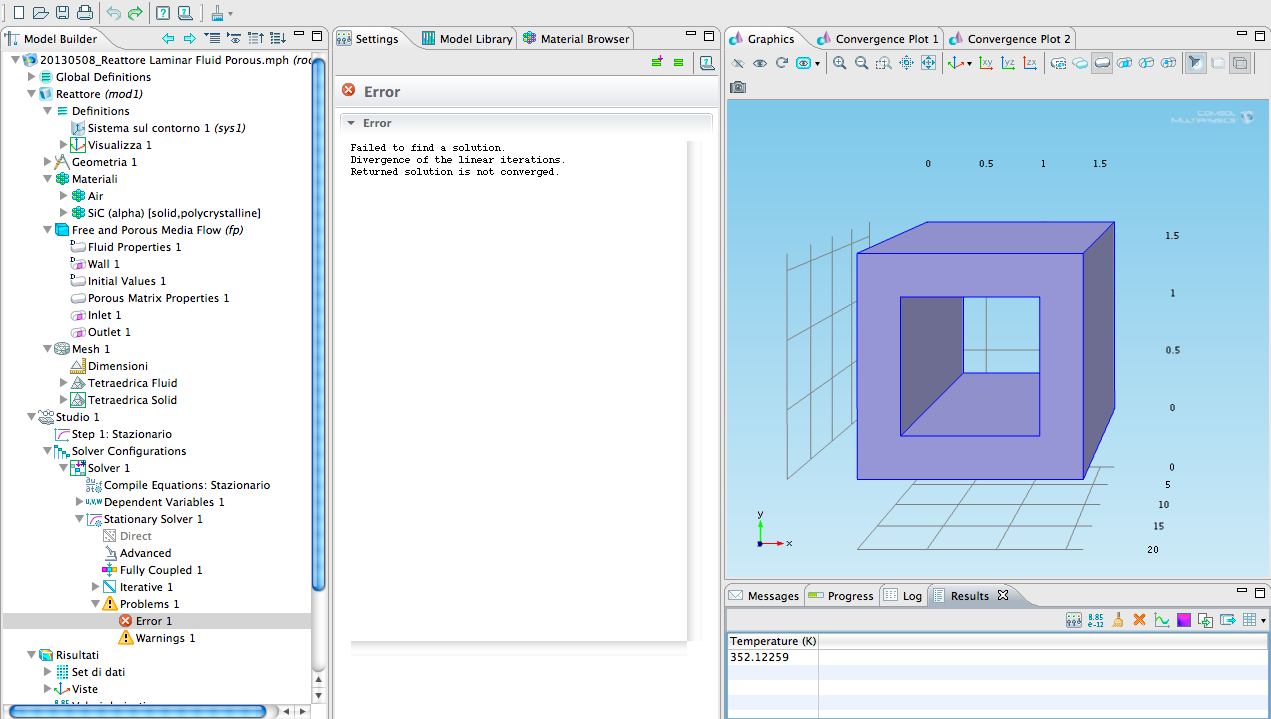
Task: Toggle the wireframe rendering button
Action: coord(1240,63)
